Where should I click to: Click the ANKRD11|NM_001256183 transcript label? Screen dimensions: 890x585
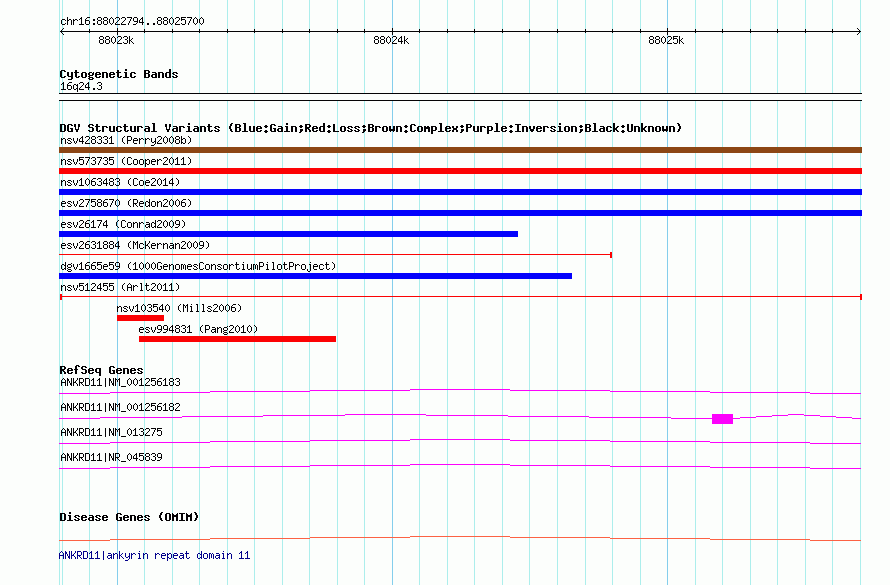(120, 382)
